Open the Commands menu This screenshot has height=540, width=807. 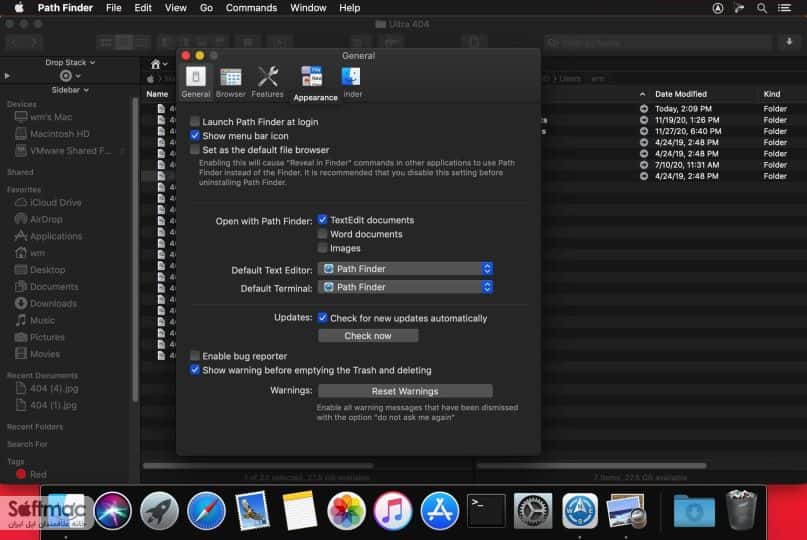pyautogui.click(x=251, y=8)
